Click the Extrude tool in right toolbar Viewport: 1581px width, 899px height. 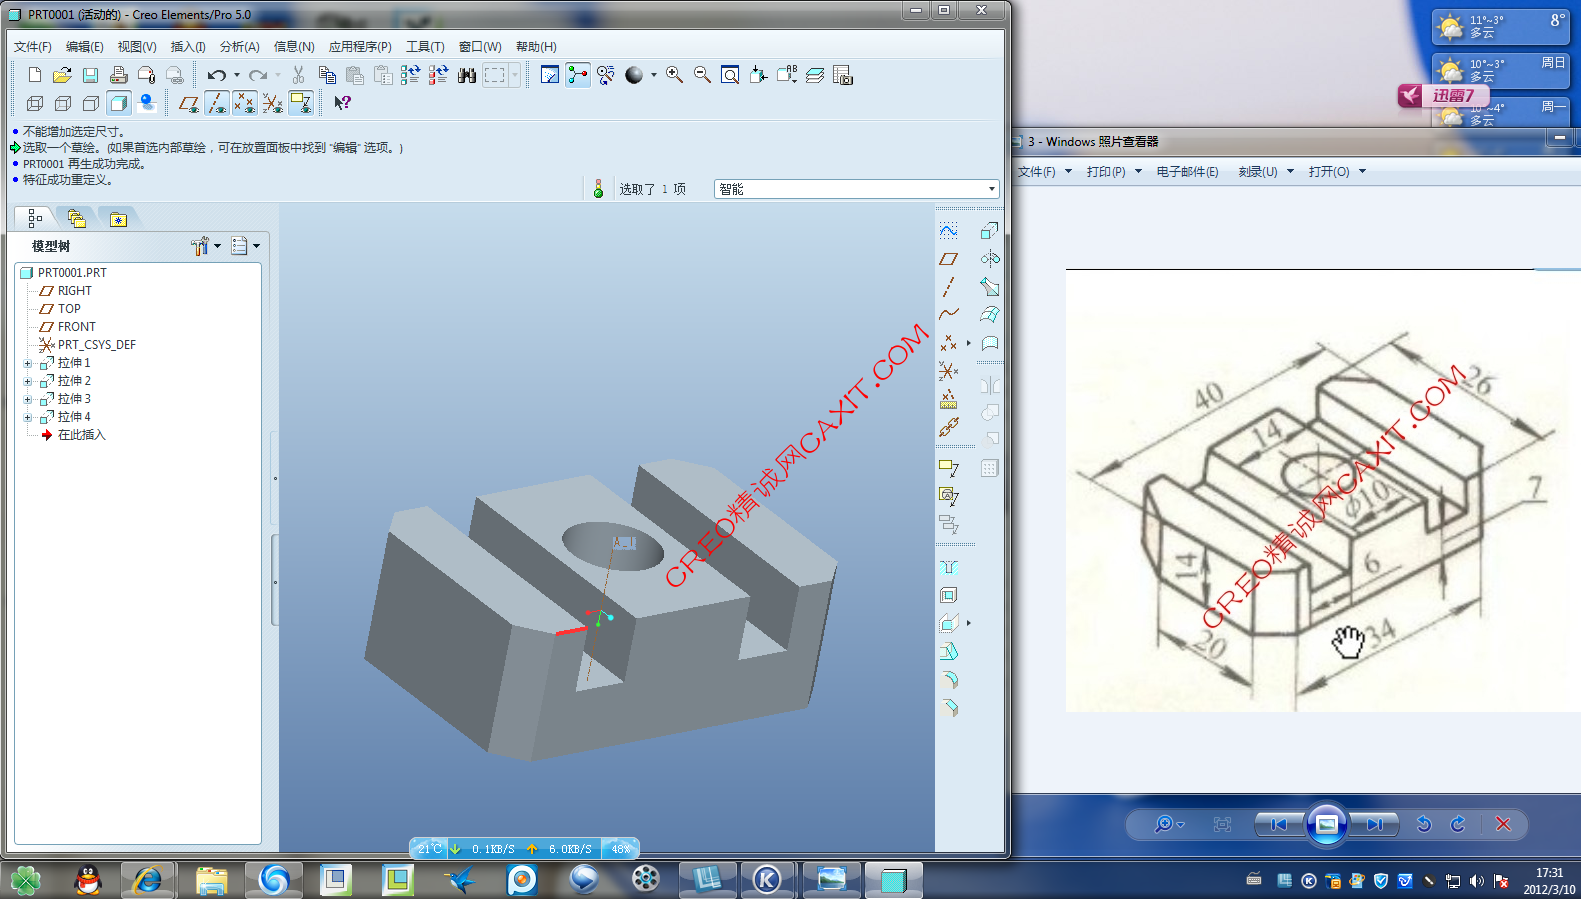coord(988,231)
